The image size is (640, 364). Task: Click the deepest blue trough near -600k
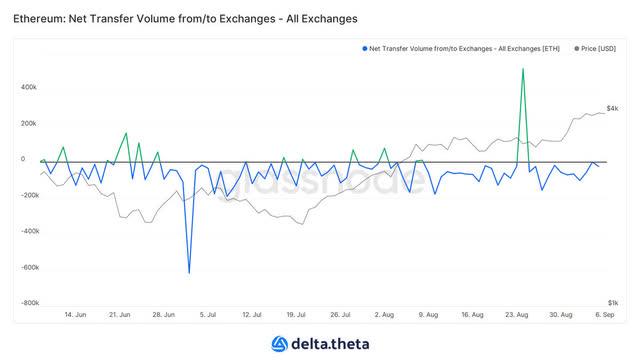[189, 273]
